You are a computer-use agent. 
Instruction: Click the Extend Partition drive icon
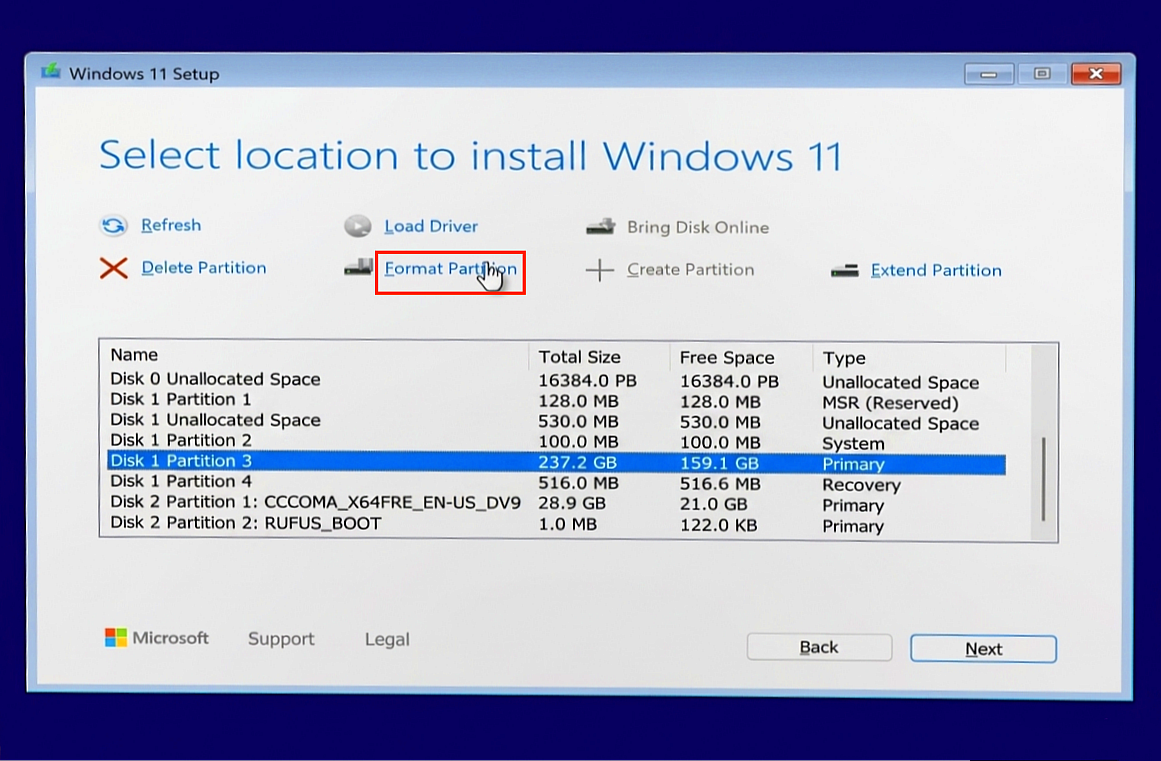(x=845, y=271)
